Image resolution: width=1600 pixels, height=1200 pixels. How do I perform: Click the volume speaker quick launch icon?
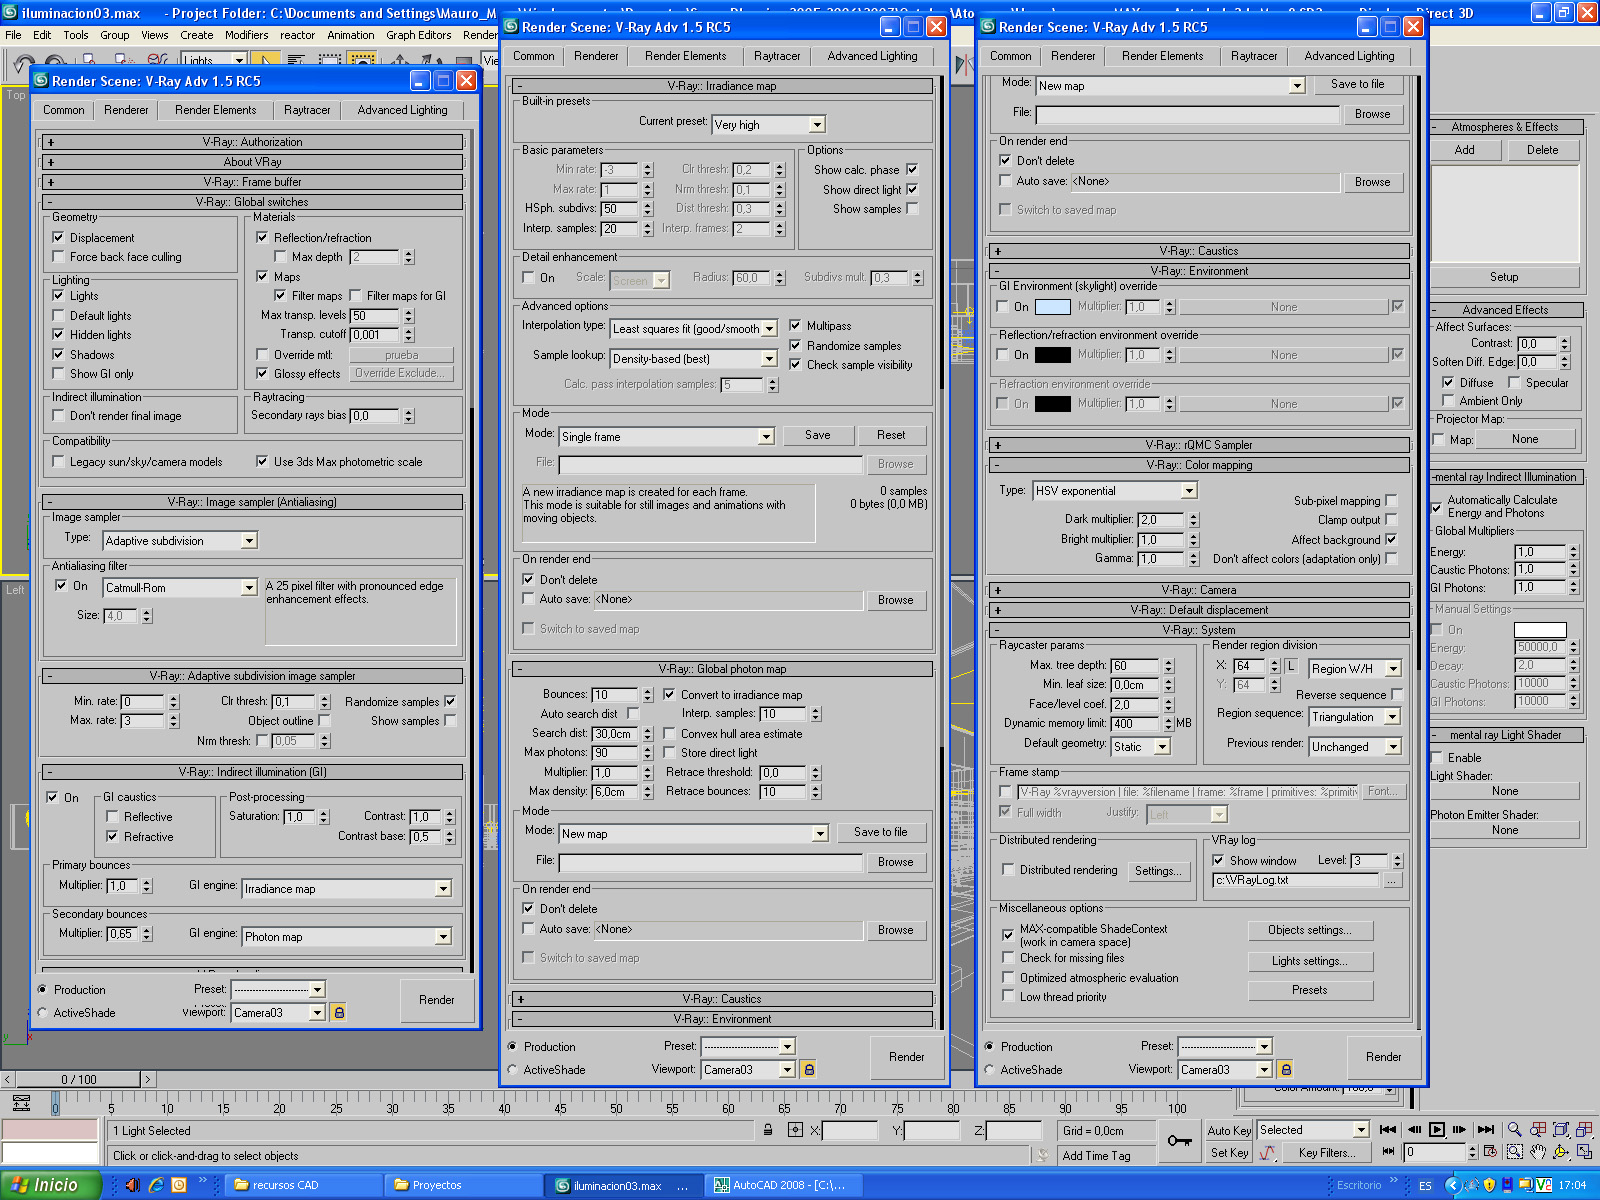tap(133, 1185)
